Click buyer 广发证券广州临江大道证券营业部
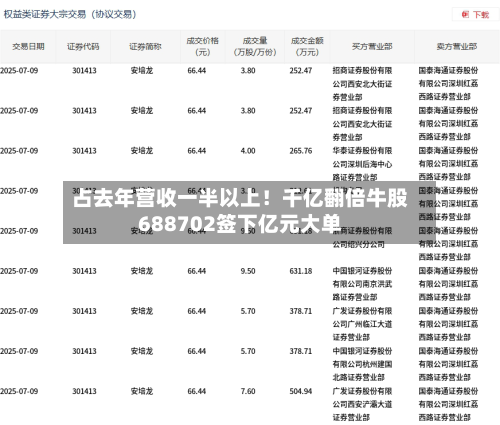Image resolution: width=500 pixels, height=425 pixels. (362, 324)
